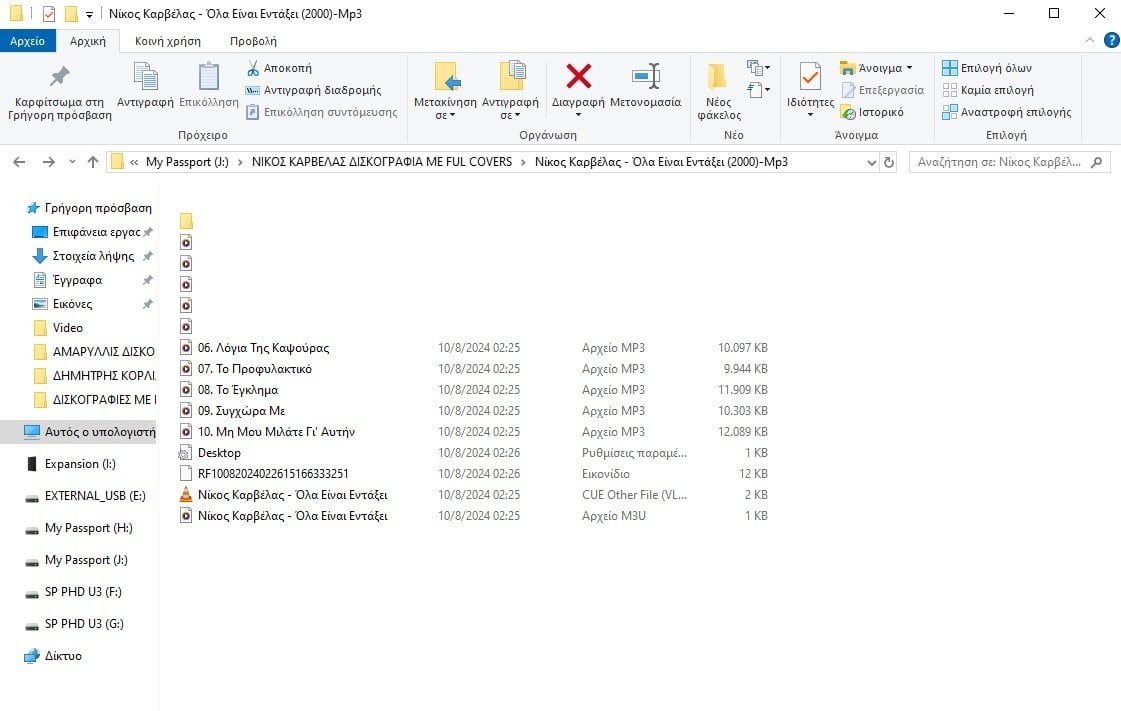Image resolution: width=1121 pixels, height=711 pixels.
Task: Open the new item dropdown
Action: 759,68
